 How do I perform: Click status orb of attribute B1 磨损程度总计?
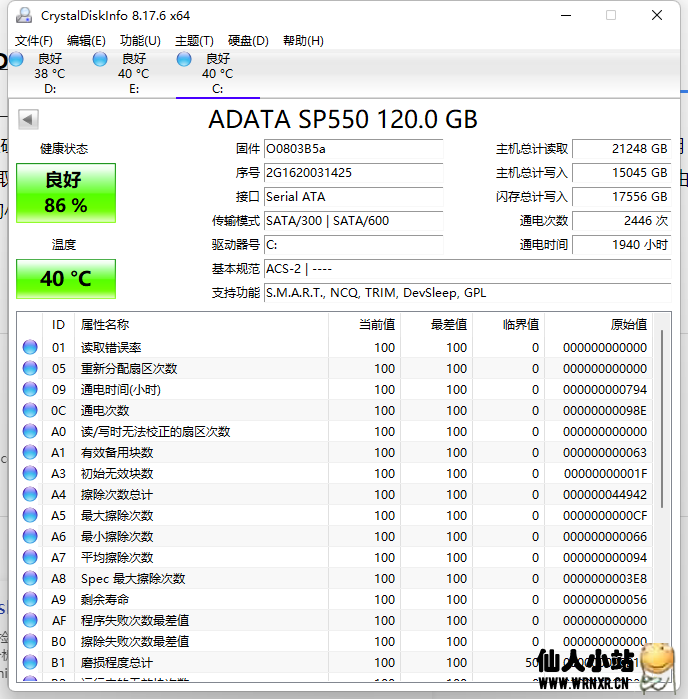click(30, 662)
